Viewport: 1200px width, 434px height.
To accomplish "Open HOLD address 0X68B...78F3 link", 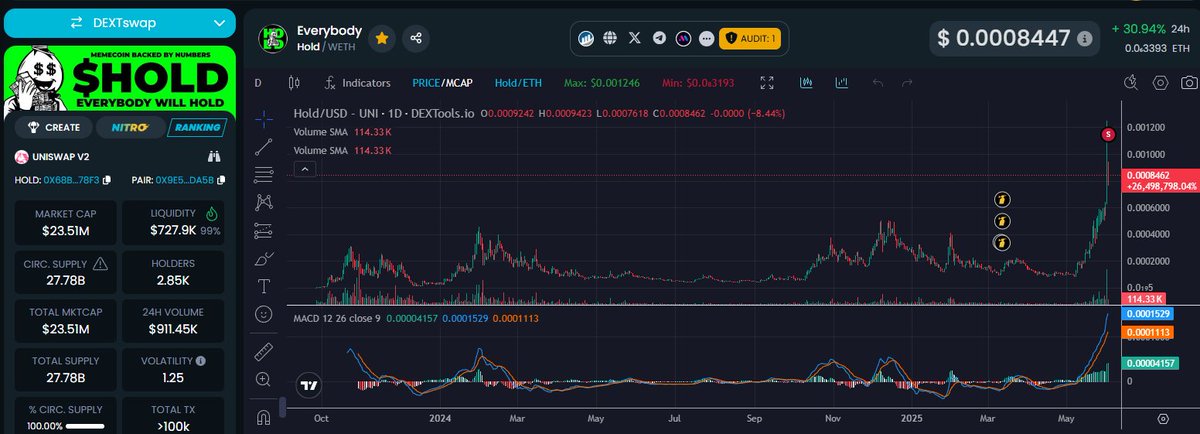I will [x=71, y=180].
